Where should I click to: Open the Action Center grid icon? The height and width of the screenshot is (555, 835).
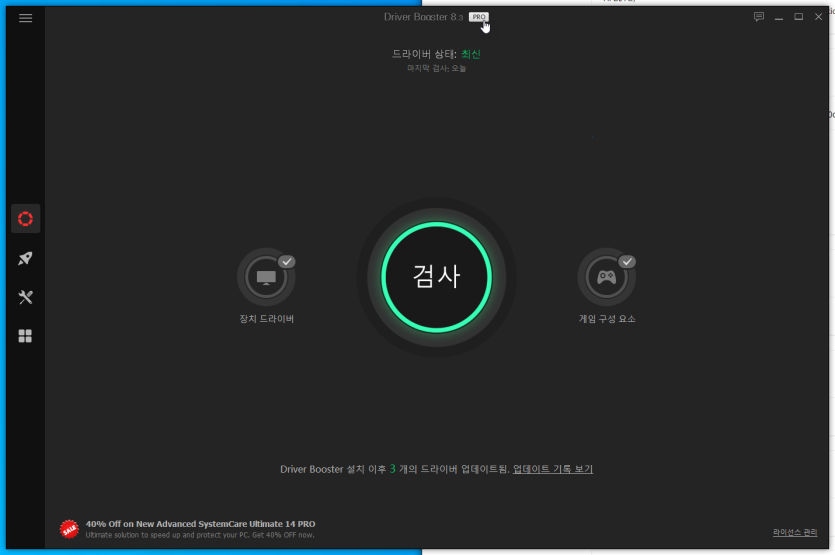(26, 336)
